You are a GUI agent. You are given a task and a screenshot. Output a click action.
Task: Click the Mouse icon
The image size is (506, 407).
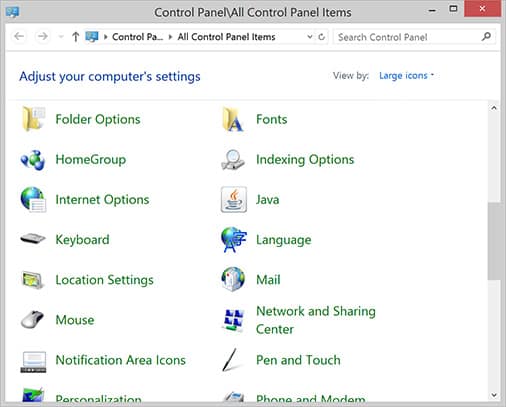tap(32, 320)
